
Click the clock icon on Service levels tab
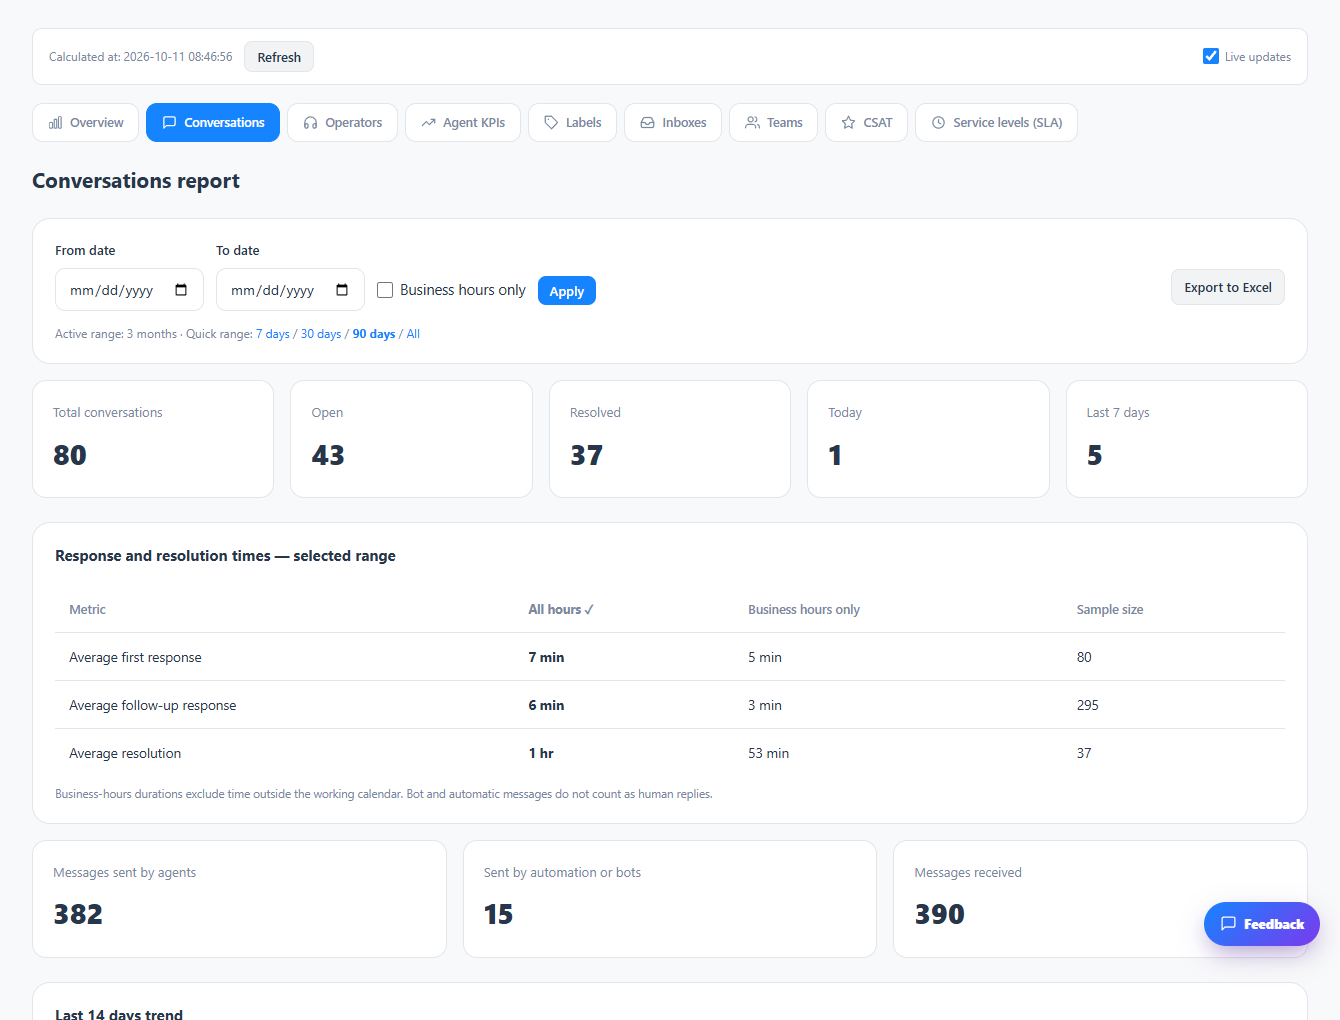tap(939, 123)
